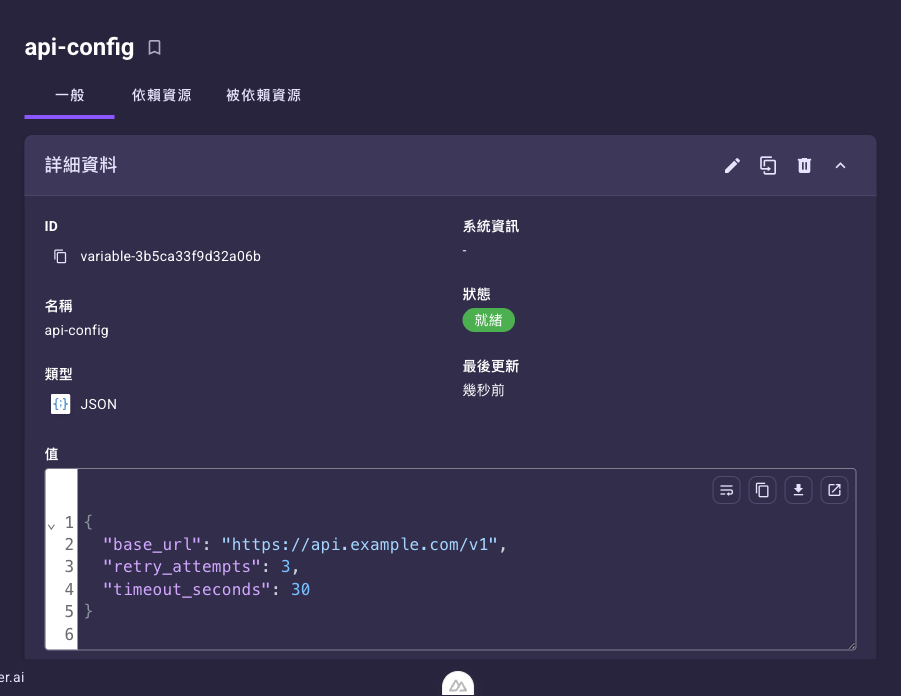Toggle word wrap in the value editor
The height and width of the screenshot is (696, 901).
[726, 490]
